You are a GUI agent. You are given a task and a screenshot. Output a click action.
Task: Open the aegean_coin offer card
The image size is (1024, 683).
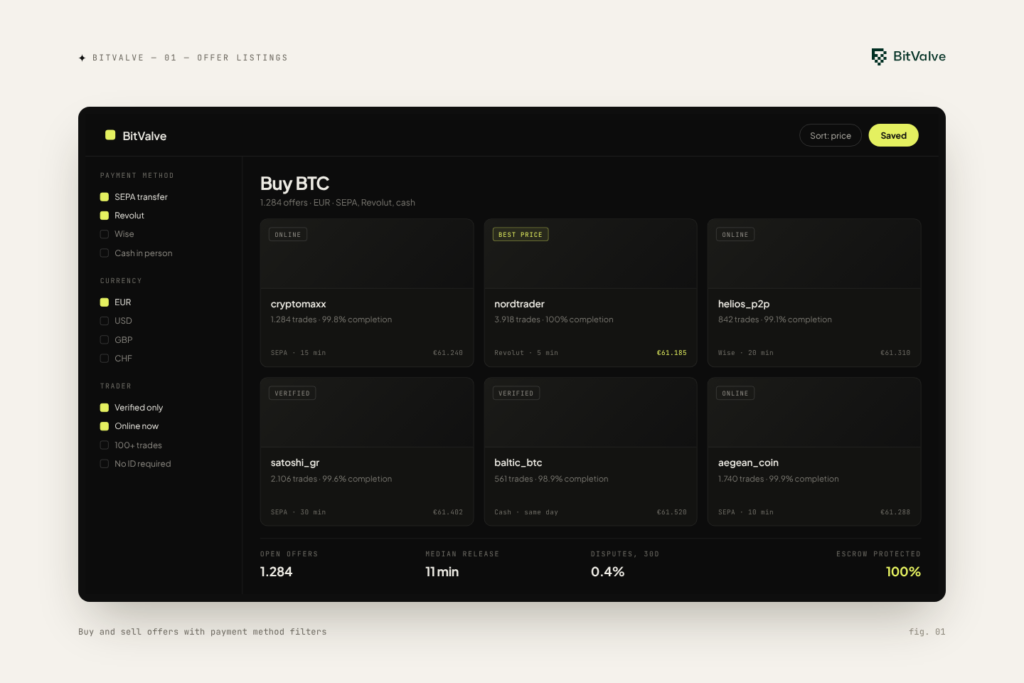point(814,452)
